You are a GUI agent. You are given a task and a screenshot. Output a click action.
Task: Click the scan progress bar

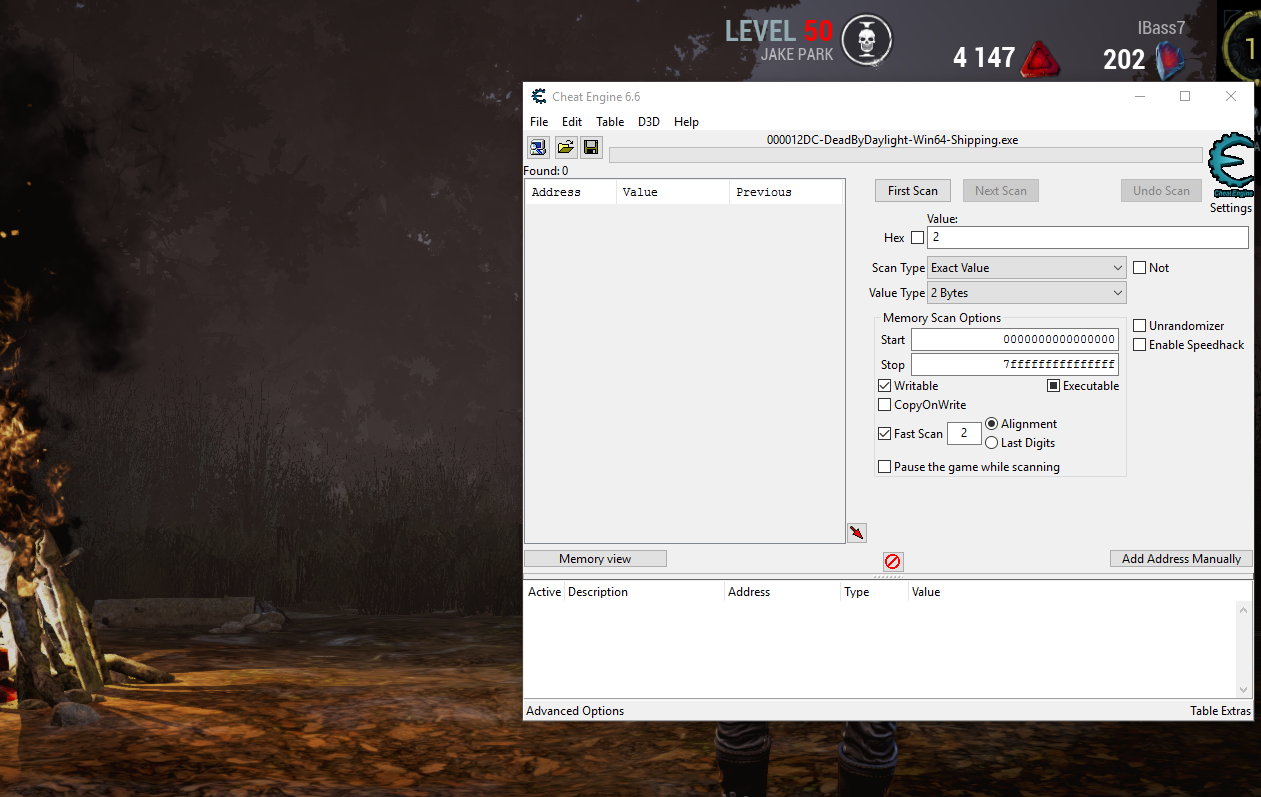905,155
